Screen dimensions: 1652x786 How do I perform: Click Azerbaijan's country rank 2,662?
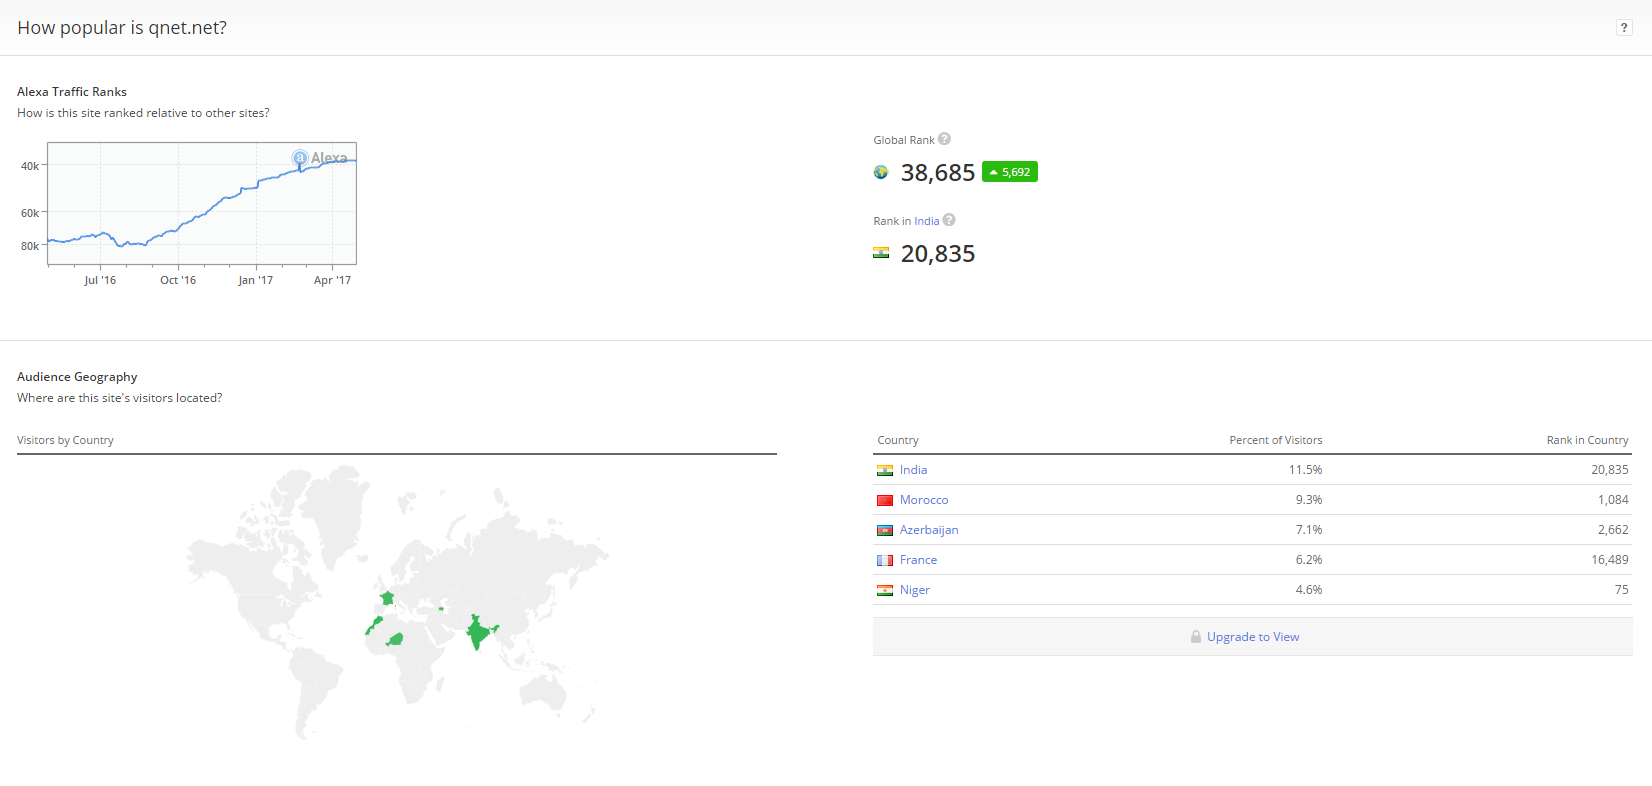(1613, 530)
